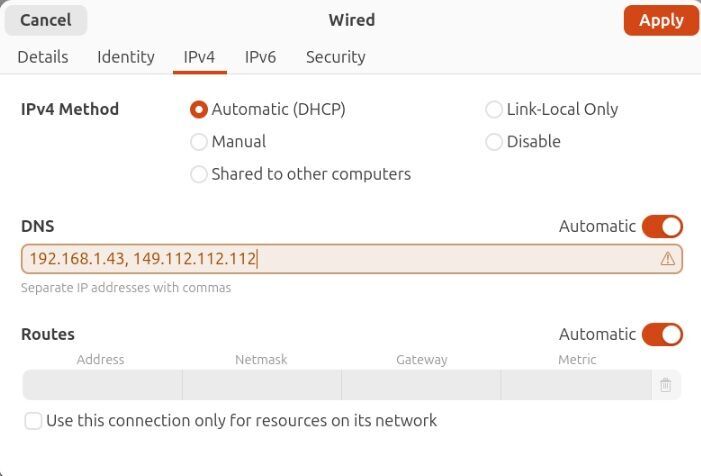Choose Shared to other computers option
This screenshot has height=476, width=701.
point(199,174)
